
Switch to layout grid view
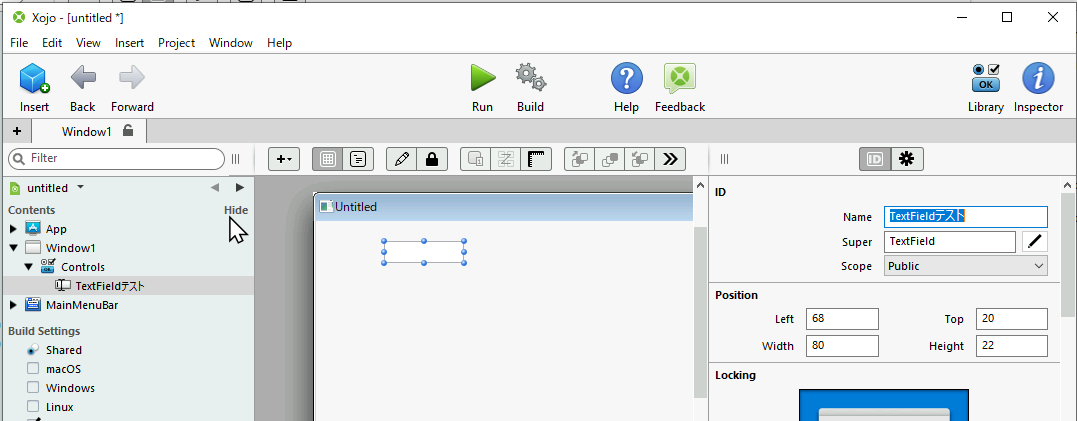328,159
